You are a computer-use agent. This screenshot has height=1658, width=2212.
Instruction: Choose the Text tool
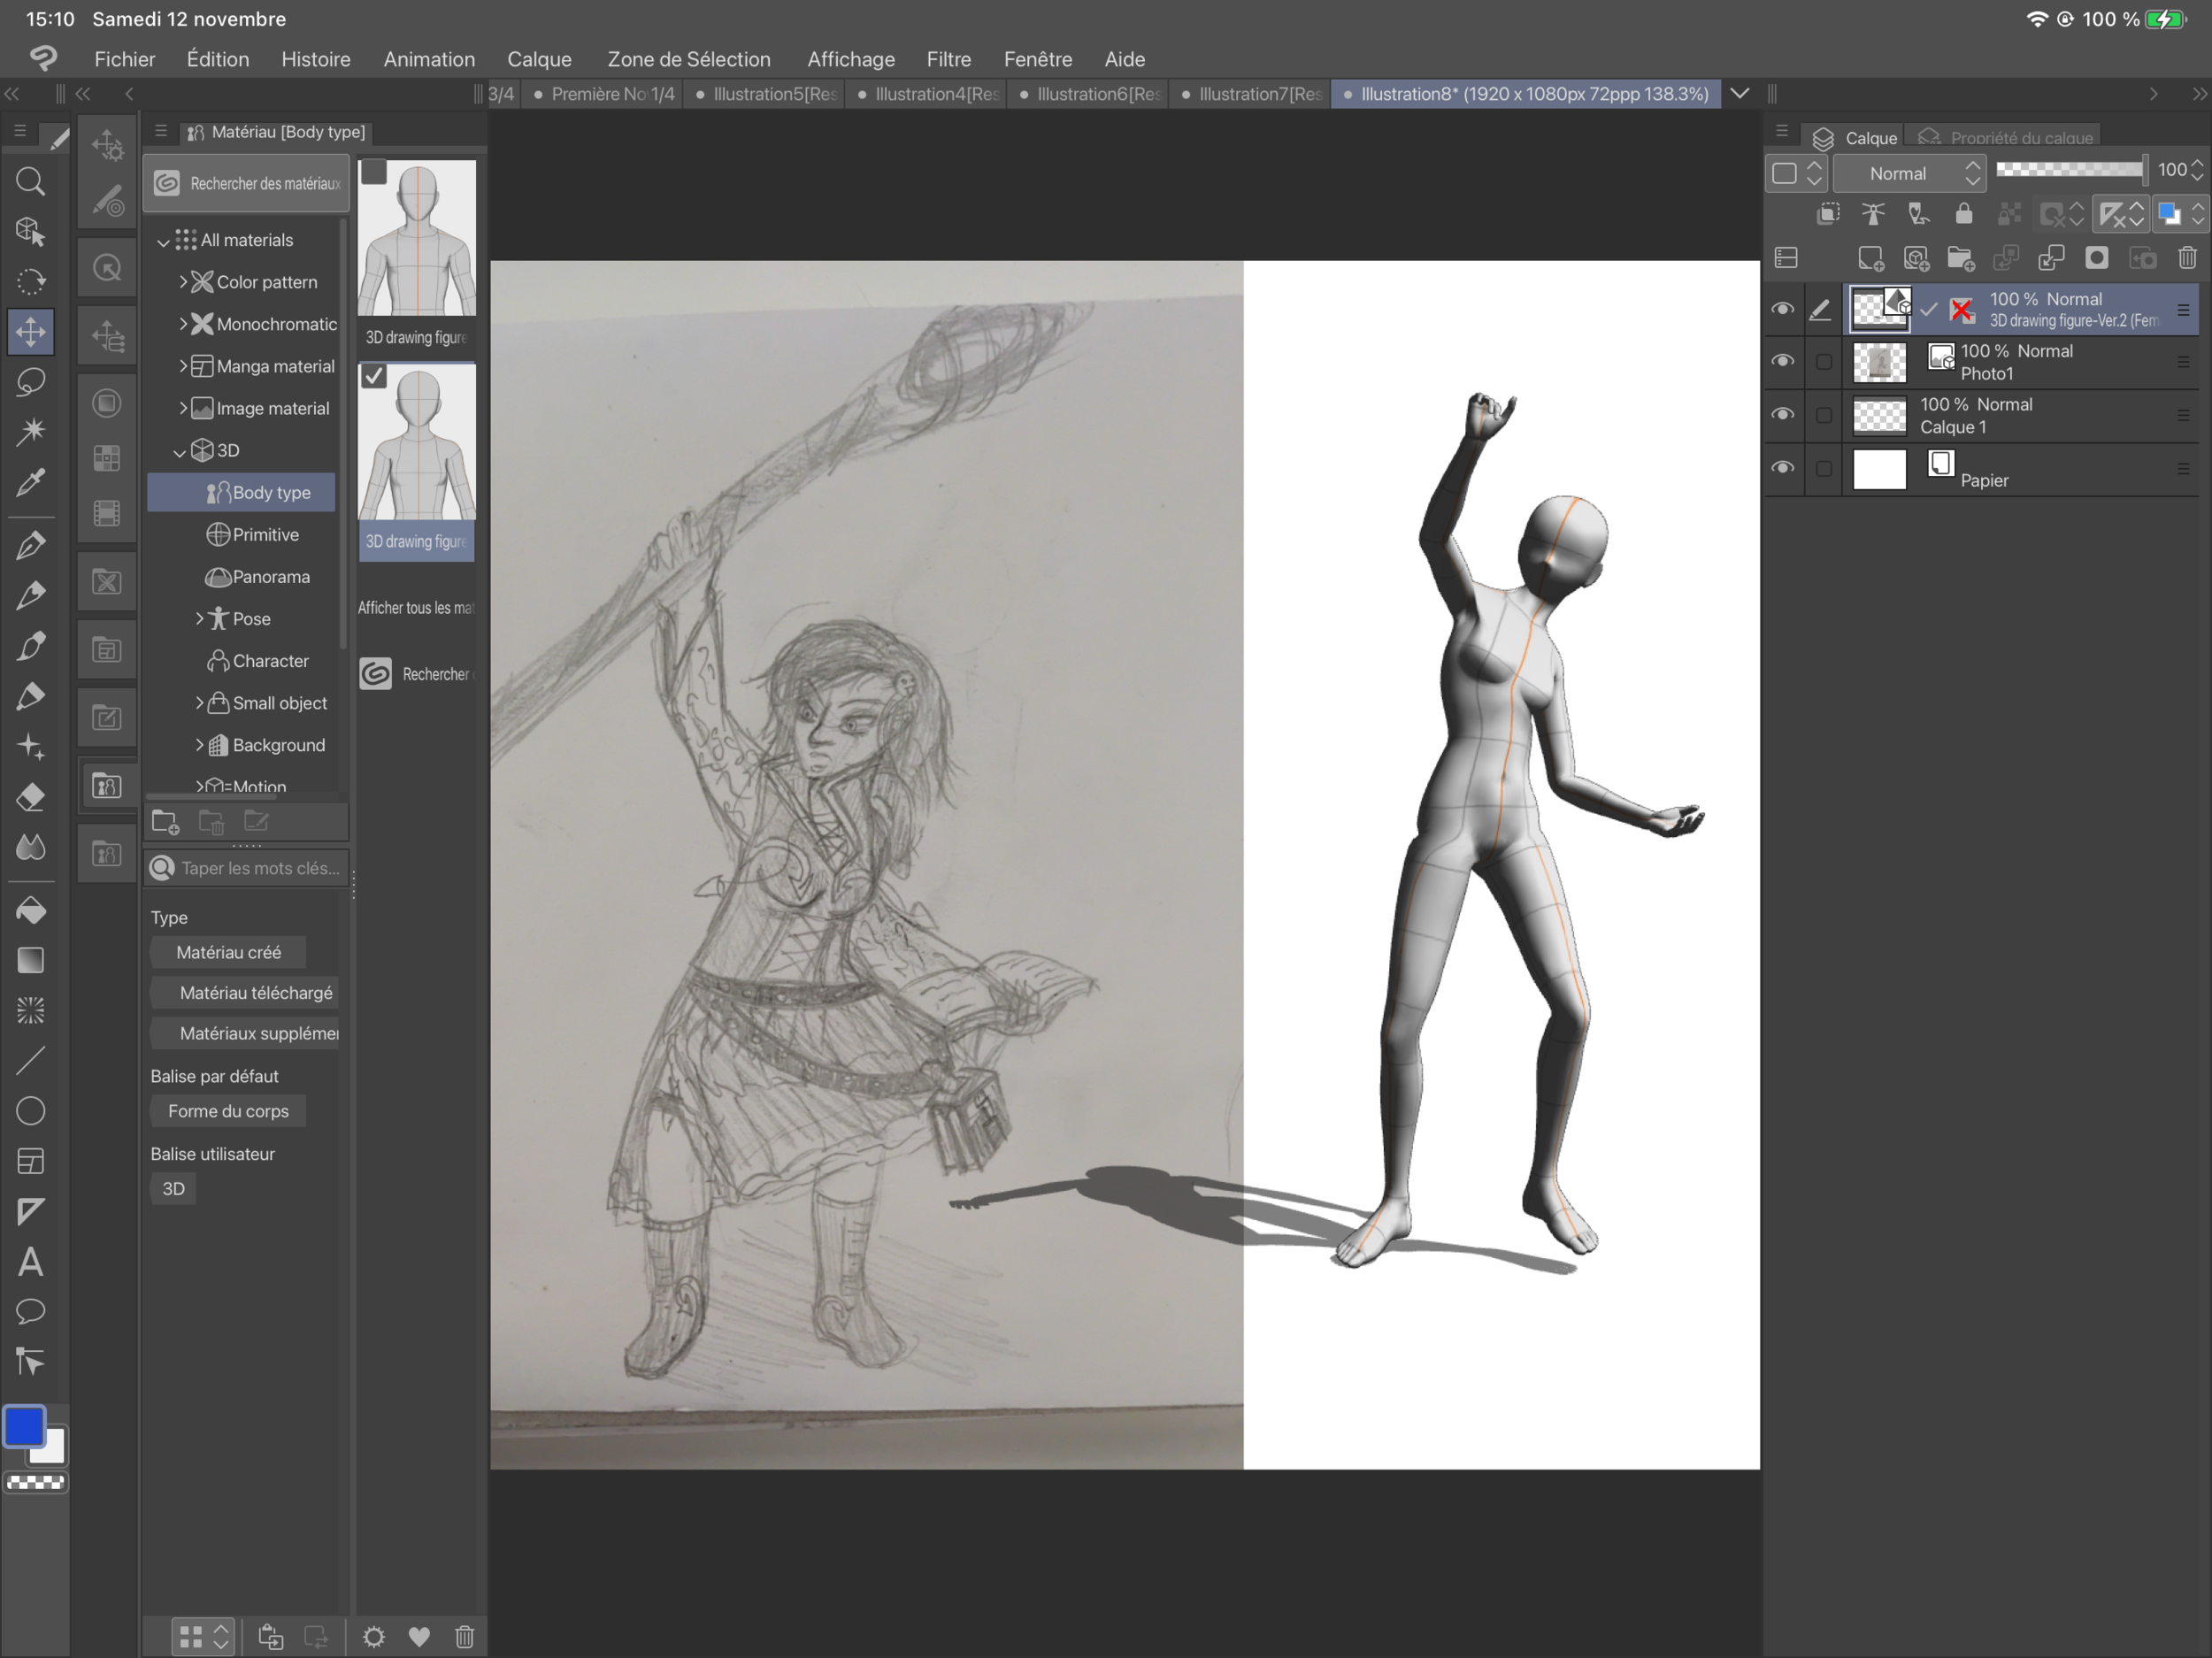click(30, 1262)
